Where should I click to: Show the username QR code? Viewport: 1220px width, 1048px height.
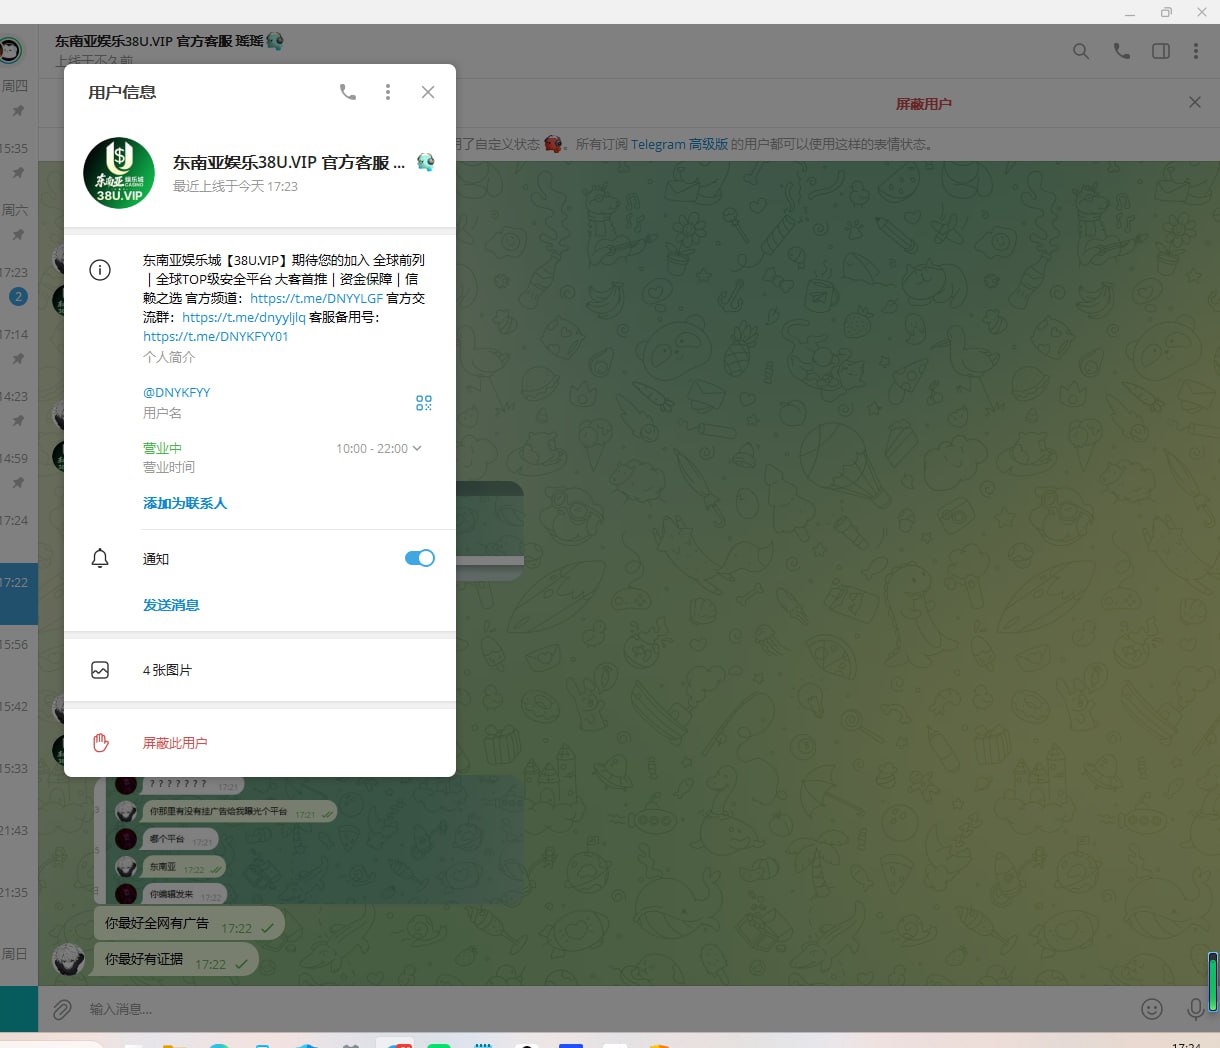coord(424,403)
